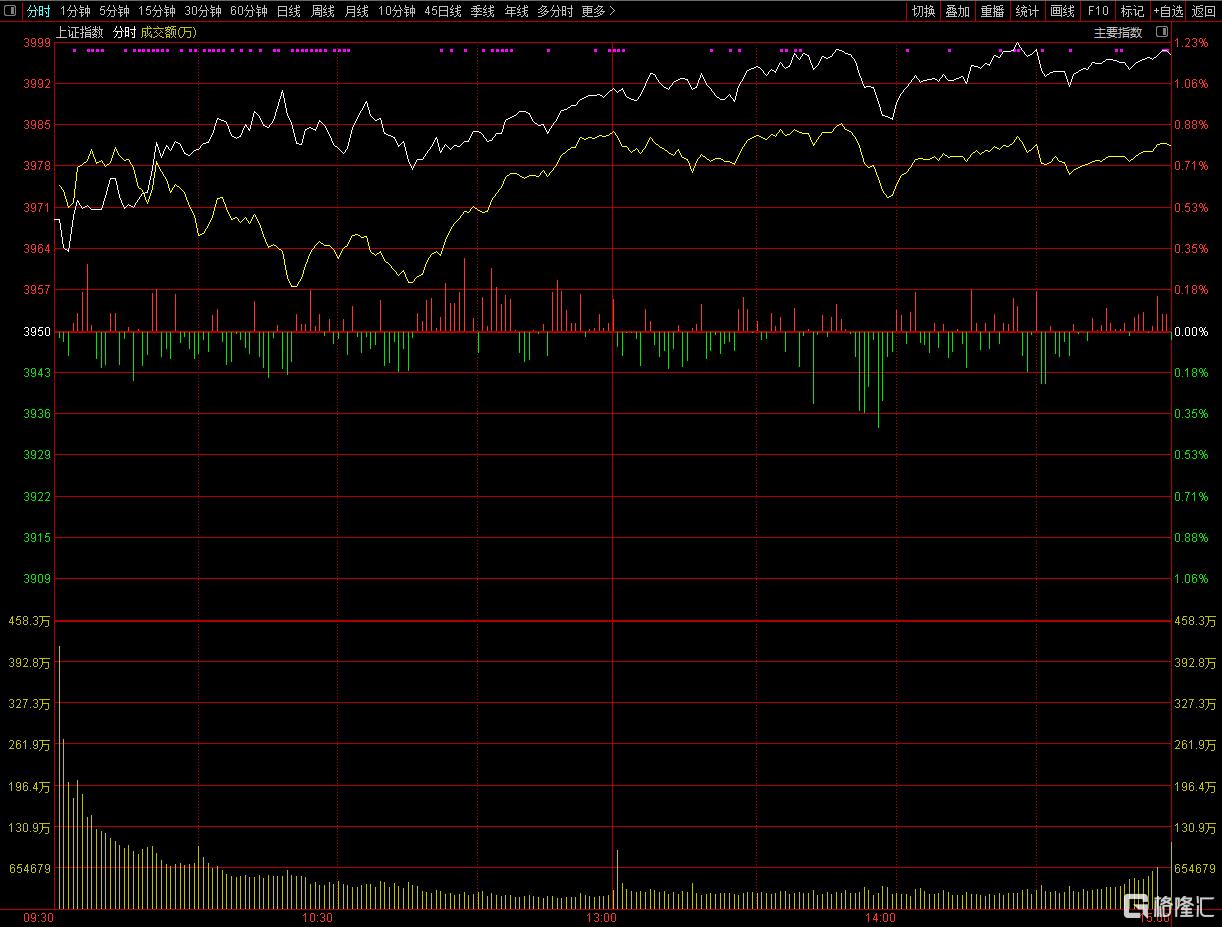Click the panel layout icon at top-left

(11, 11)
